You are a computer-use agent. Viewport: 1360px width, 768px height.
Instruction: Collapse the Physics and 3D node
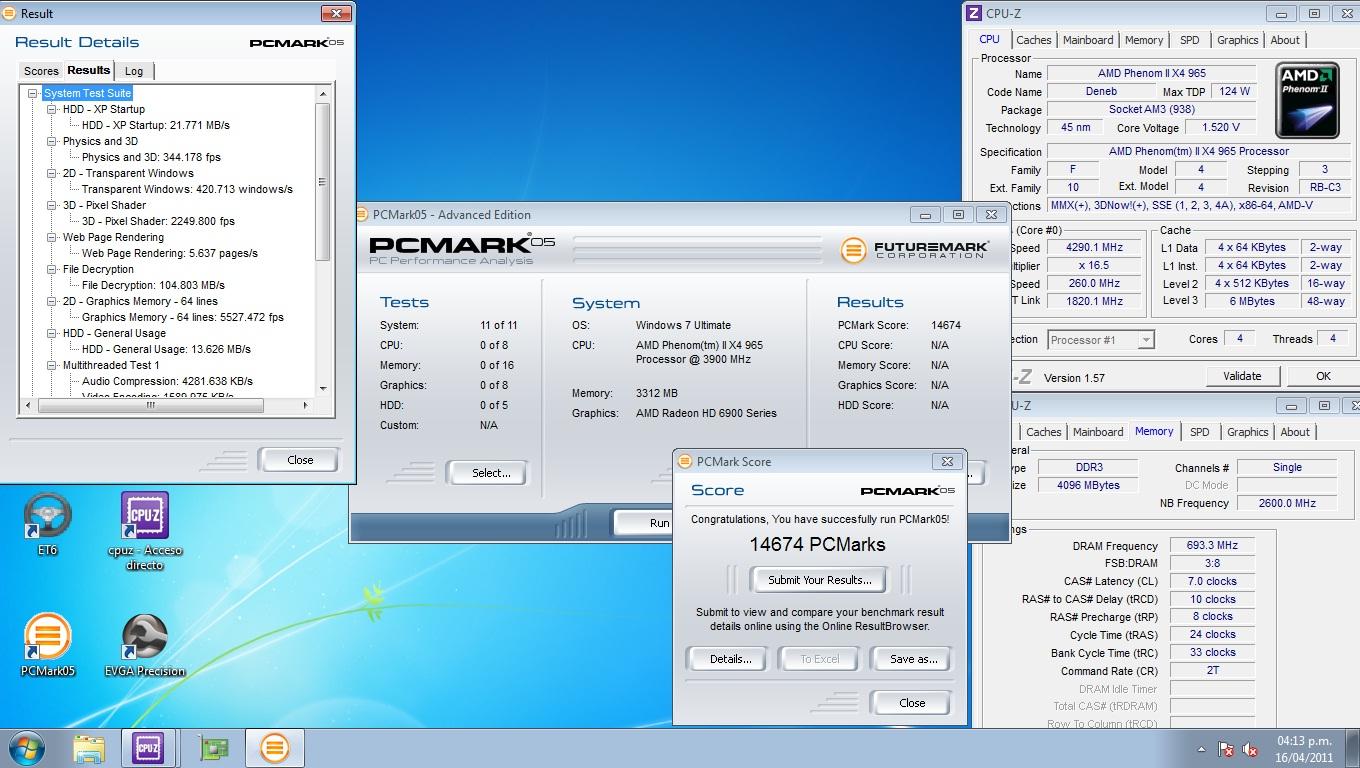[52, 141]
